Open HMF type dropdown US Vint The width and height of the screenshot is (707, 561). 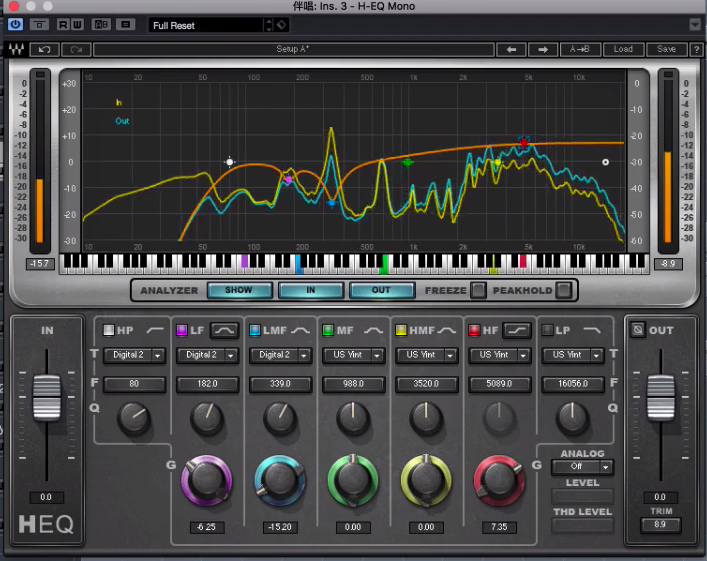[x=427, y=355]
